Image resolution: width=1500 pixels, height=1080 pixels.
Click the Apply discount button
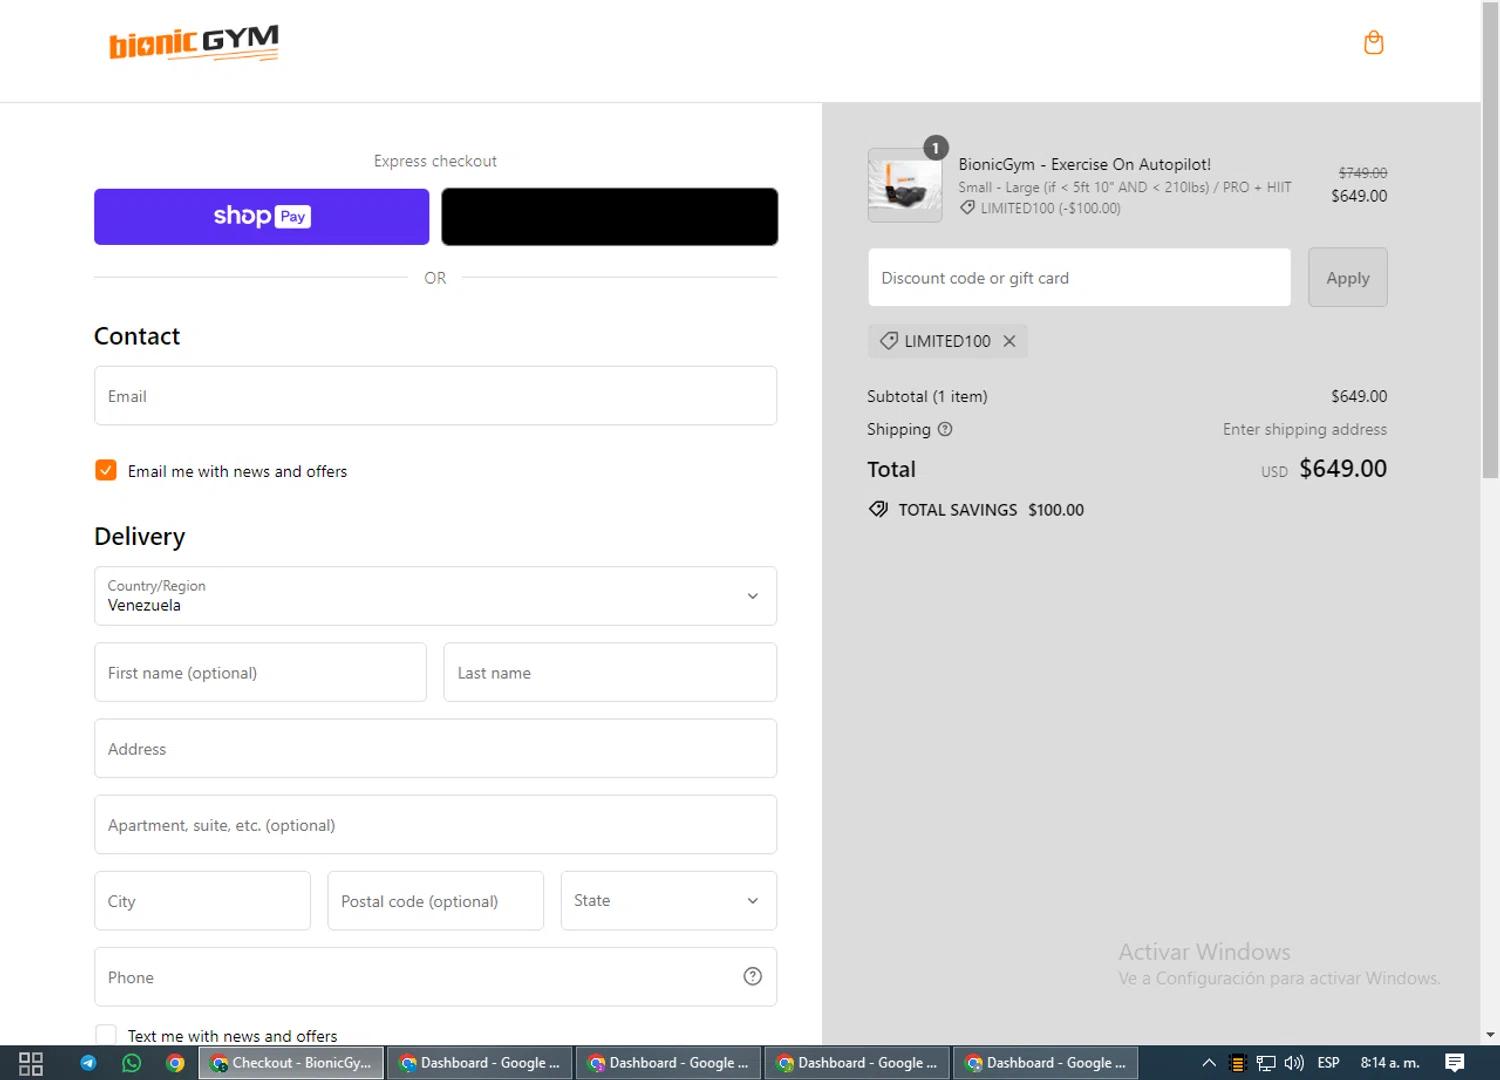tap(1347, 278)
